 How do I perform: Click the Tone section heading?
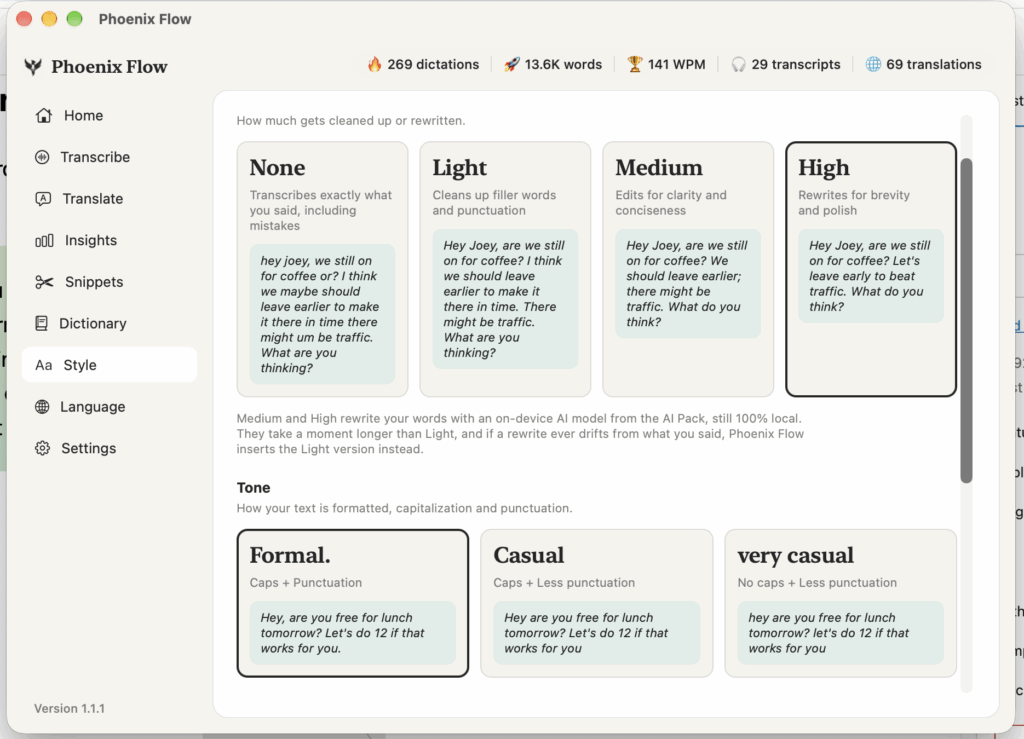pos(253,488)
